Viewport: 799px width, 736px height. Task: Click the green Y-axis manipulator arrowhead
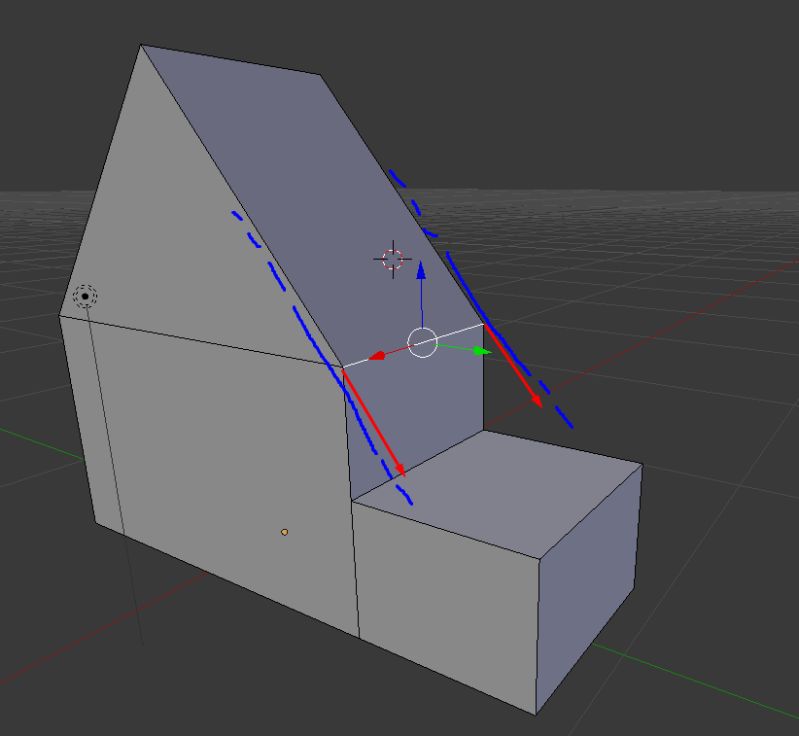[482, 351]
